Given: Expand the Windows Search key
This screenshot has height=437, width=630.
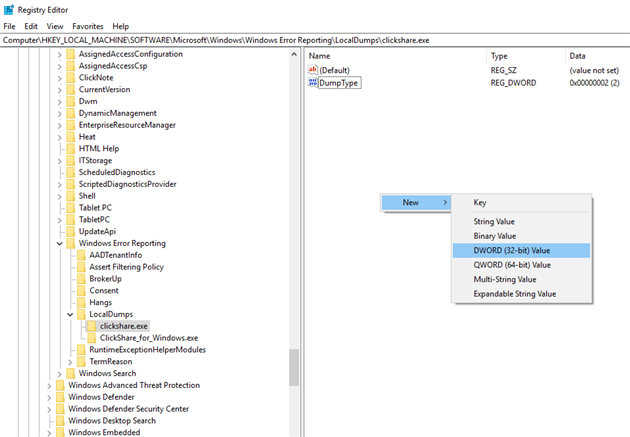Looking at the screenshot, I should coord(59,374).
